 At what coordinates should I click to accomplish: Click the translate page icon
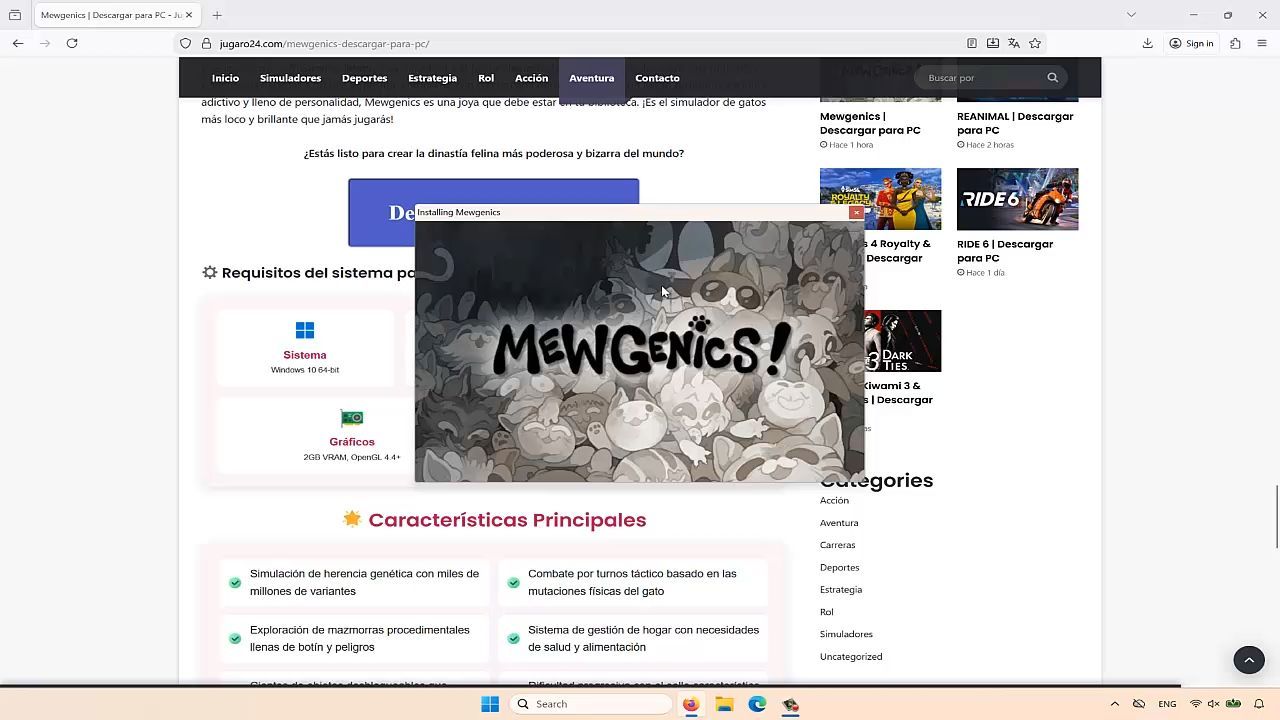click(x=1013, y=43)
